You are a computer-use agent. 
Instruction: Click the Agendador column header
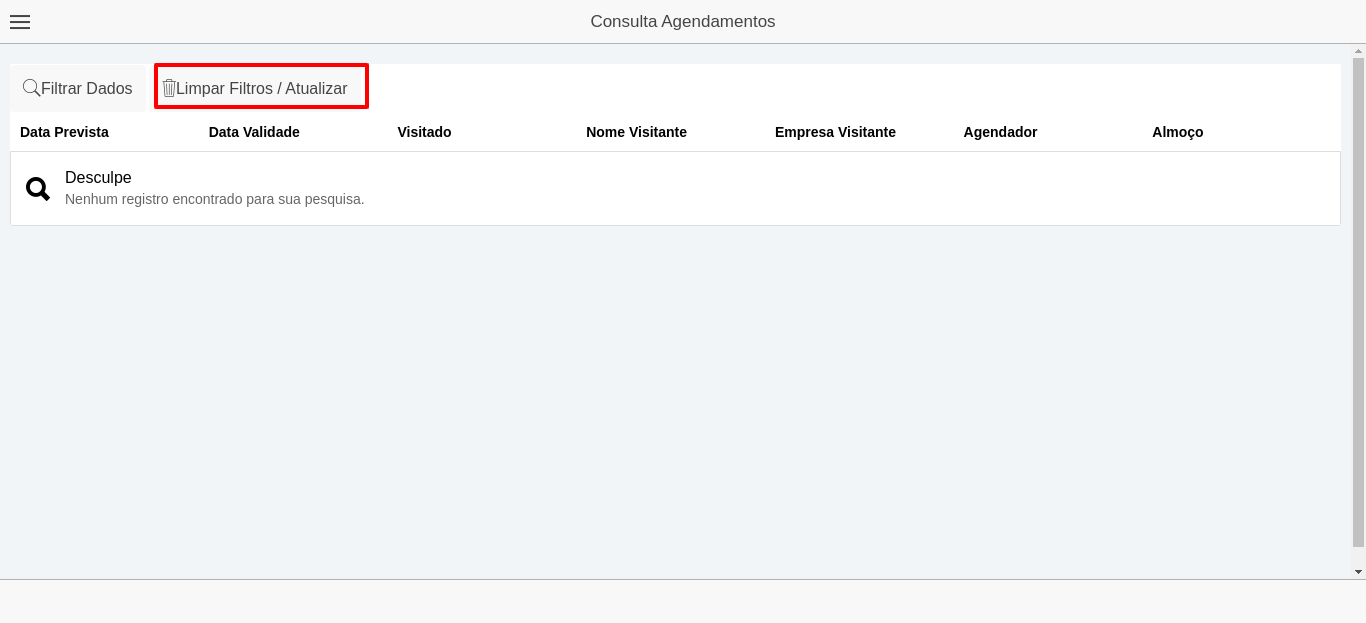tap(1000, 132)
